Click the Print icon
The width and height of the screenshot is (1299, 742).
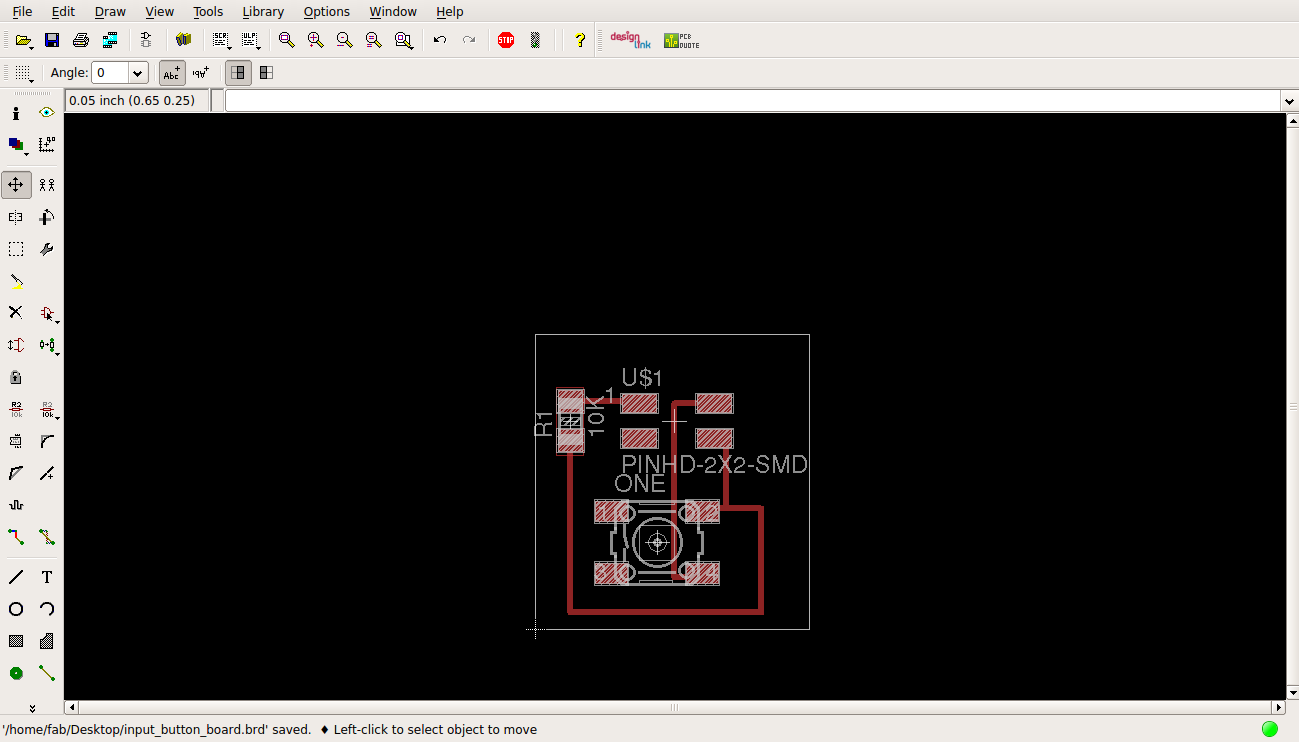(x=81, y=40)
